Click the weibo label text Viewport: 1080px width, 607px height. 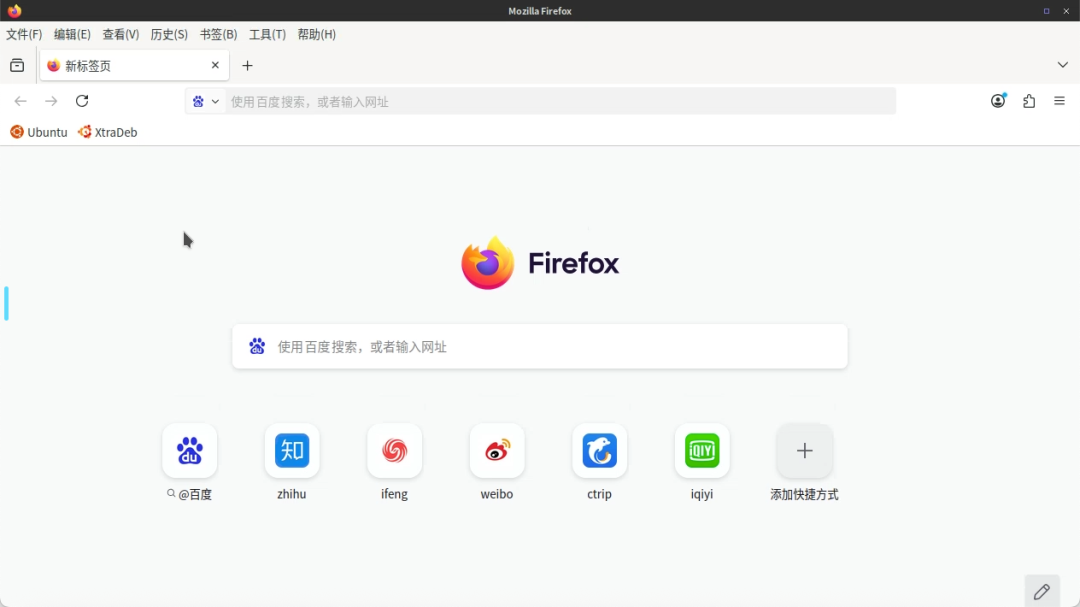497,494
